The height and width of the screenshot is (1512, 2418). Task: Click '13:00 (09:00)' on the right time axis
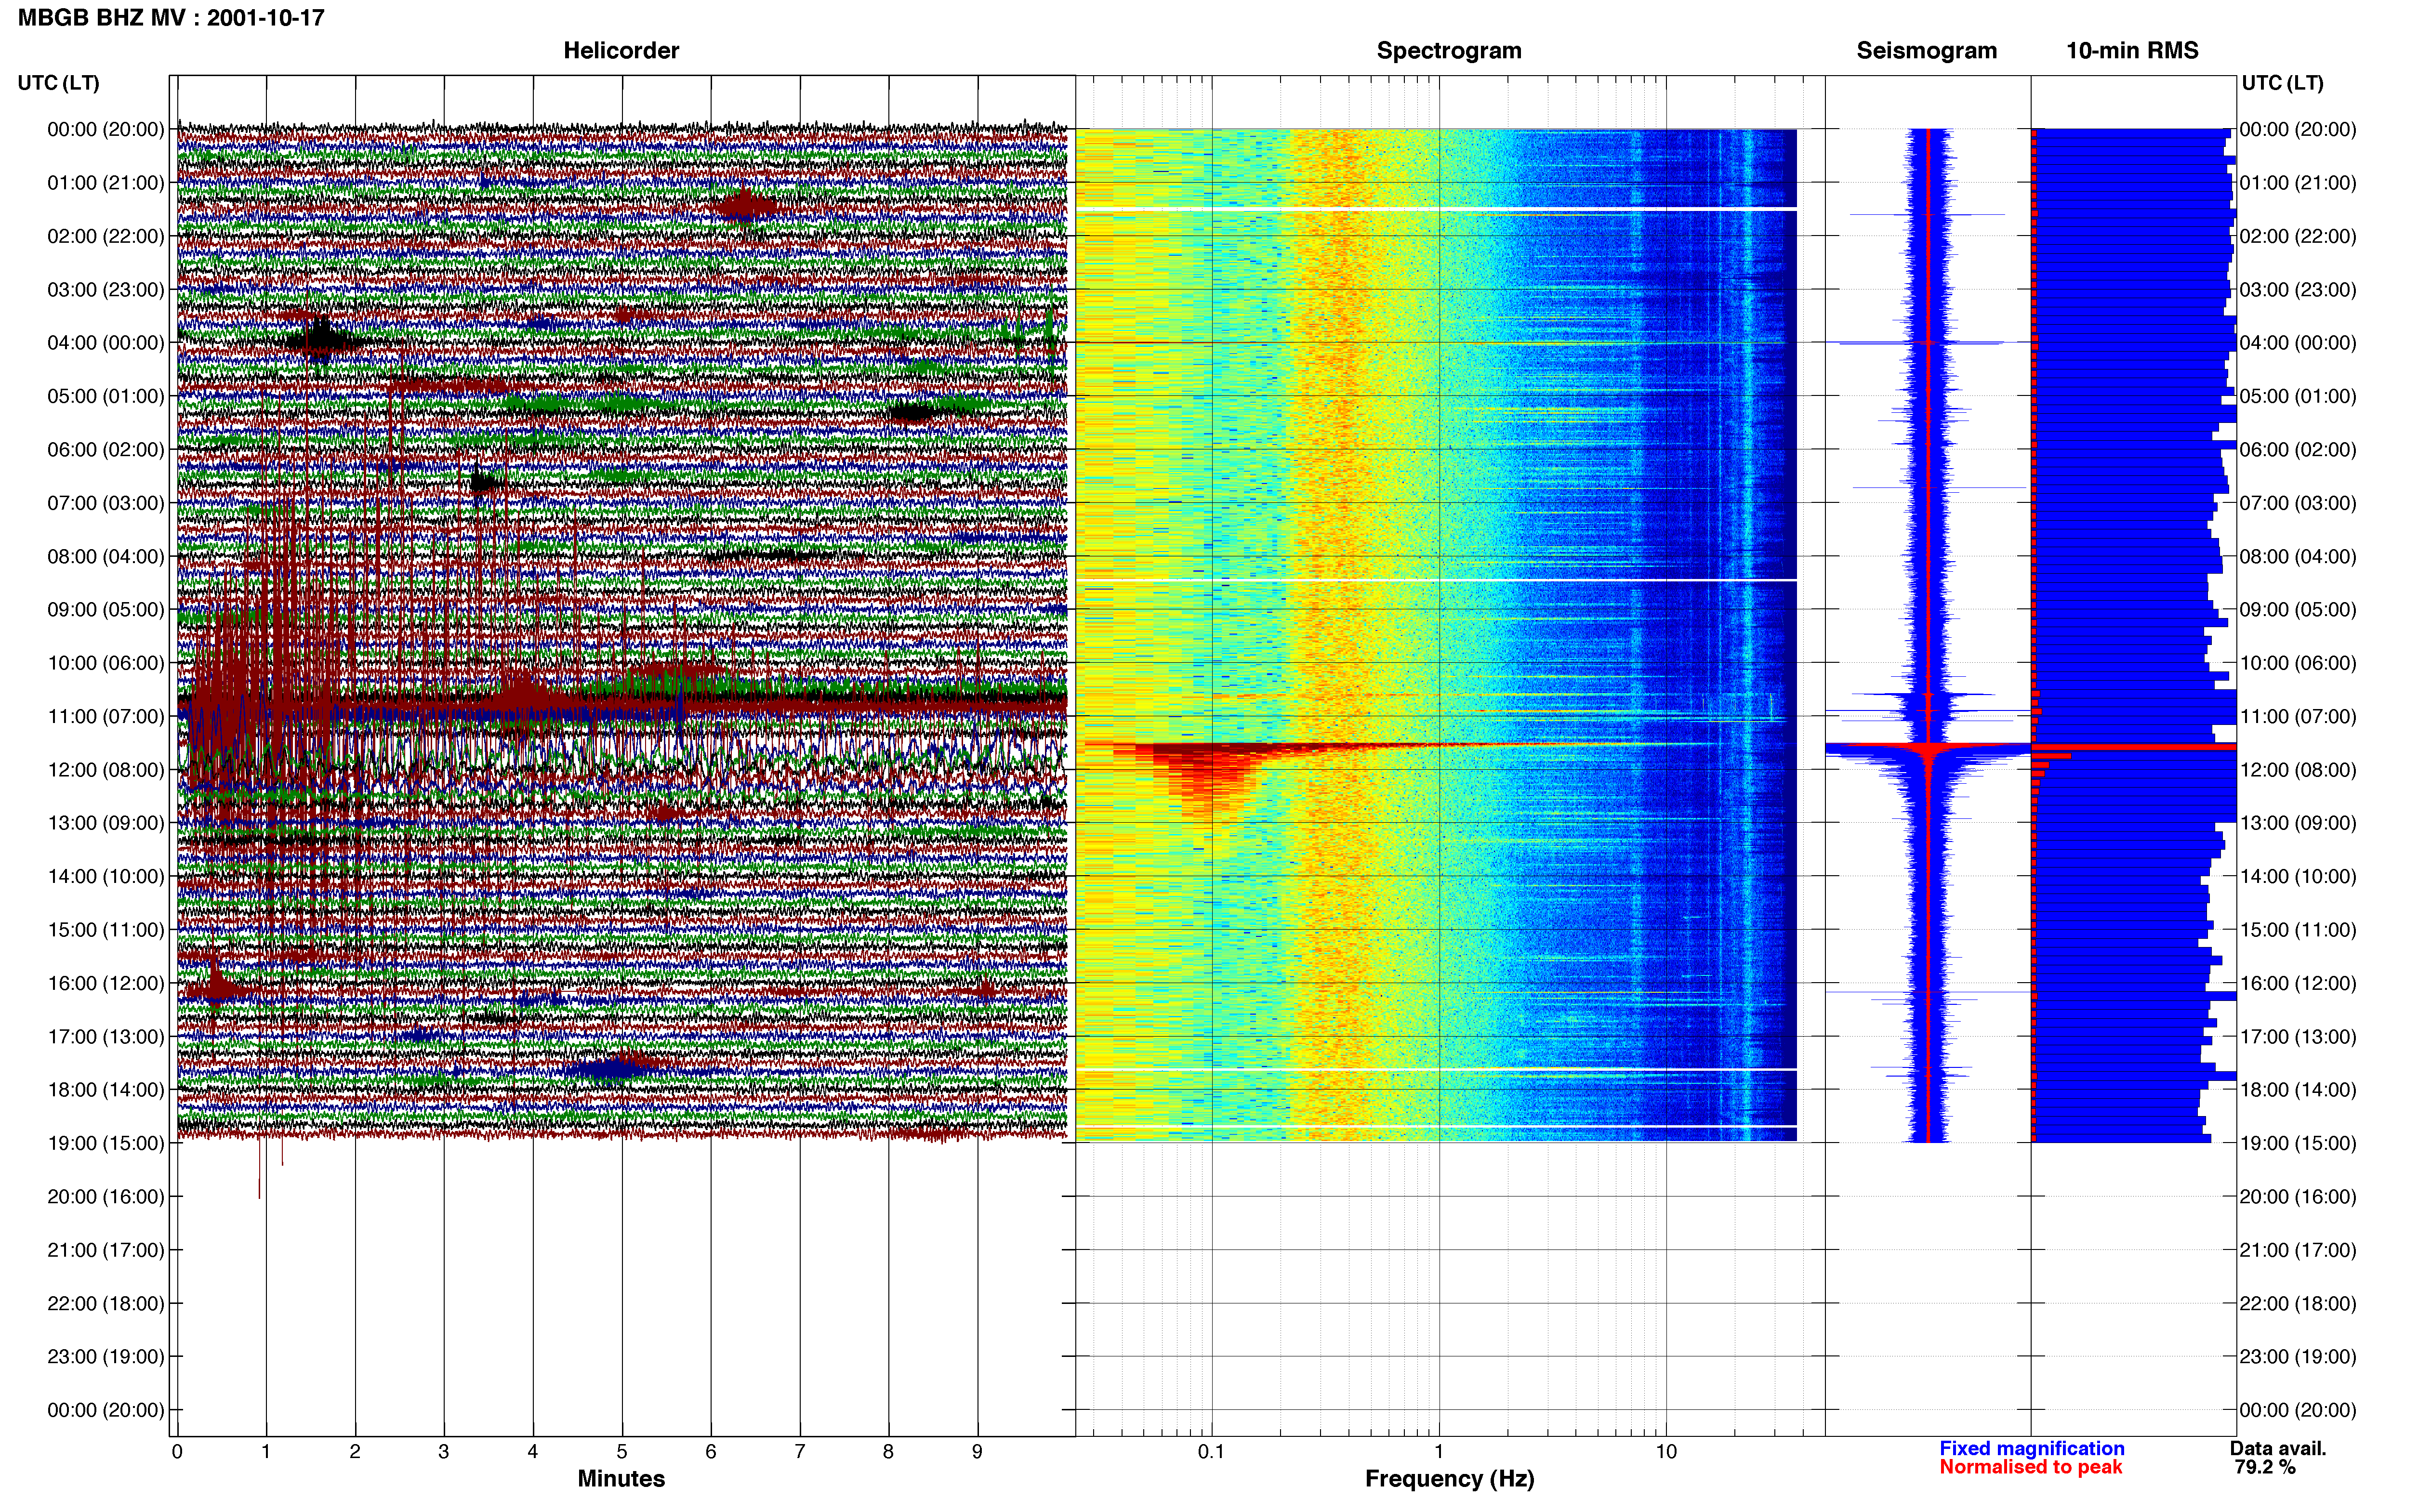point(2298,823)
